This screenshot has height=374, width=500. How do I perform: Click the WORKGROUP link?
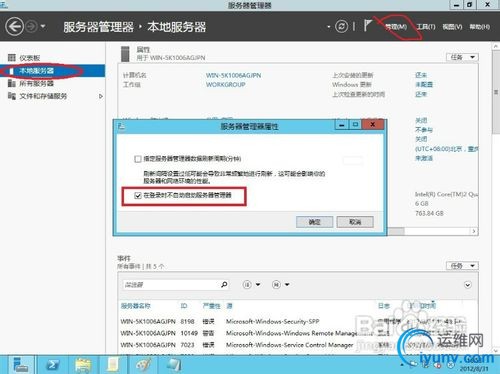226,85
